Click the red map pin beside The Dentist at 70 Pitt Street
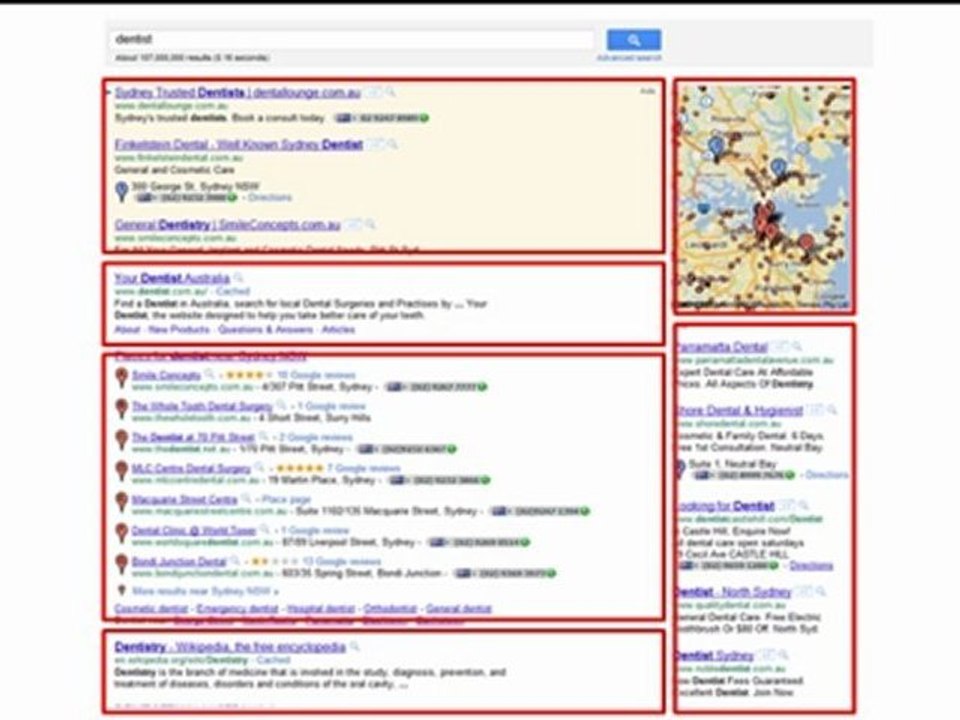The height and width of the screenshot is (720, 960). coord(122,440)
